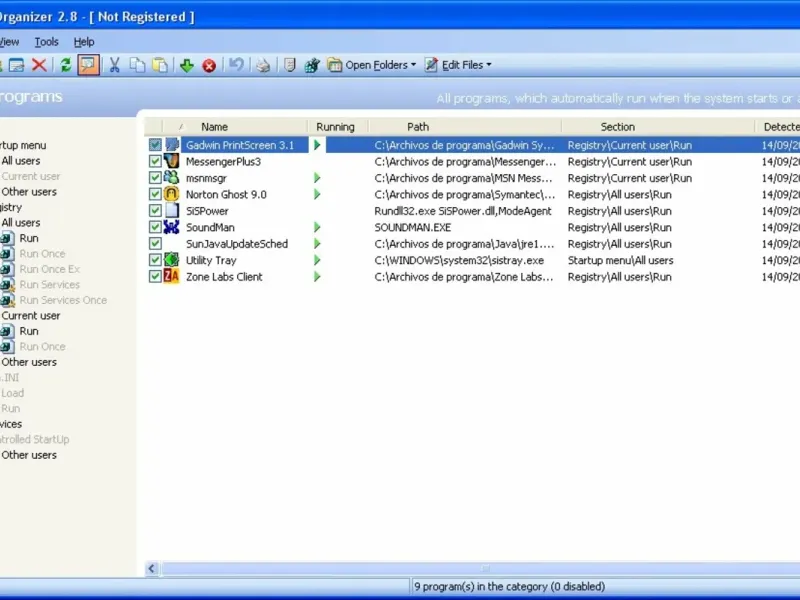Image resolution: width=800 pixels, height=600 pixels.
Task: Uncheck the Zone Labs Client checkbox
Action: (x=155, y=277)
